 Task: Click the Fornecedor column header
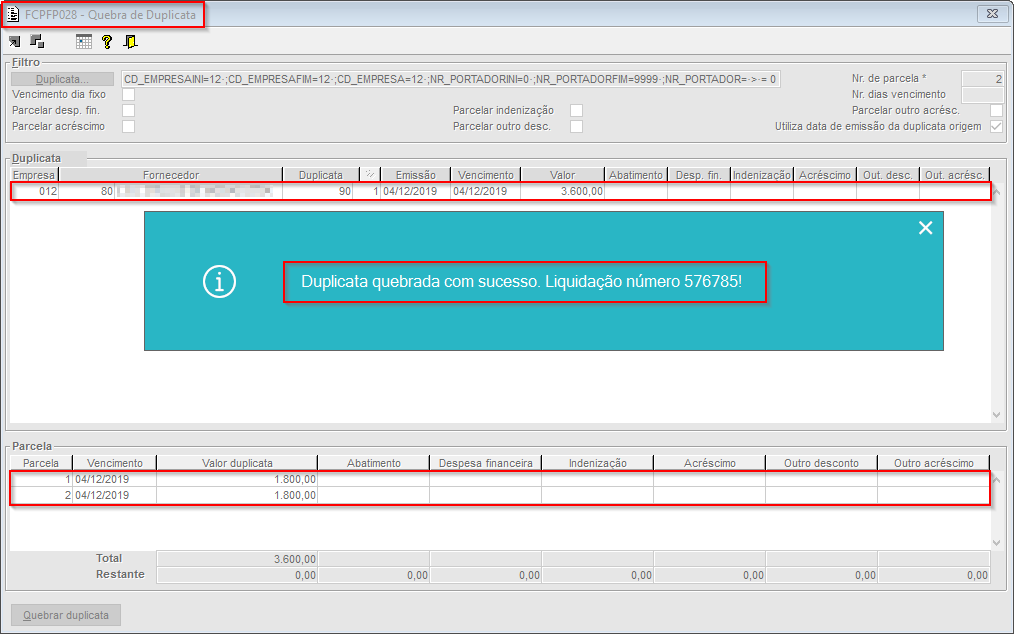[x=171, y=174]
